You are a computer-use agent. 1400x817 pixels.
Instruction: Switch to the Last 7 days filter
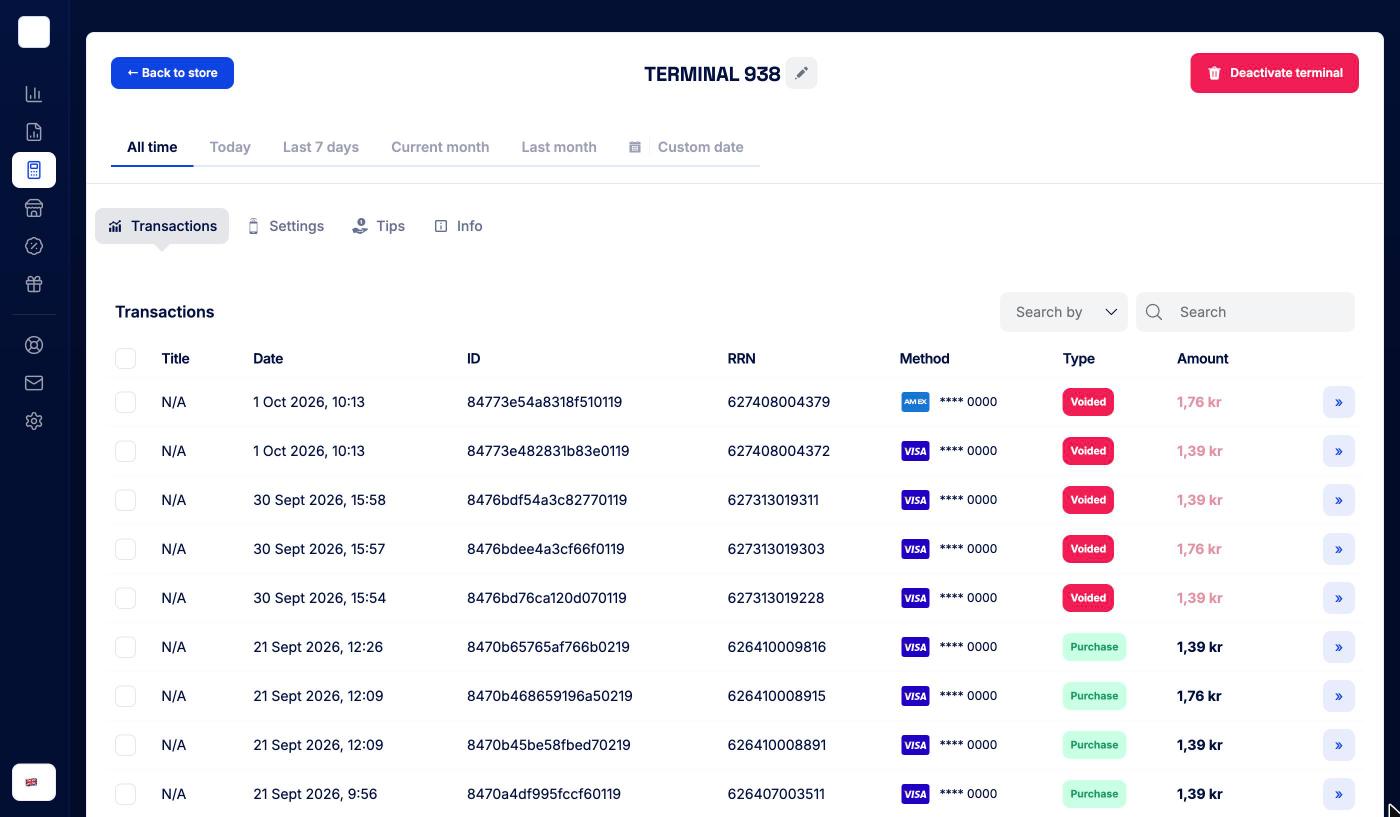coord(321,147)
